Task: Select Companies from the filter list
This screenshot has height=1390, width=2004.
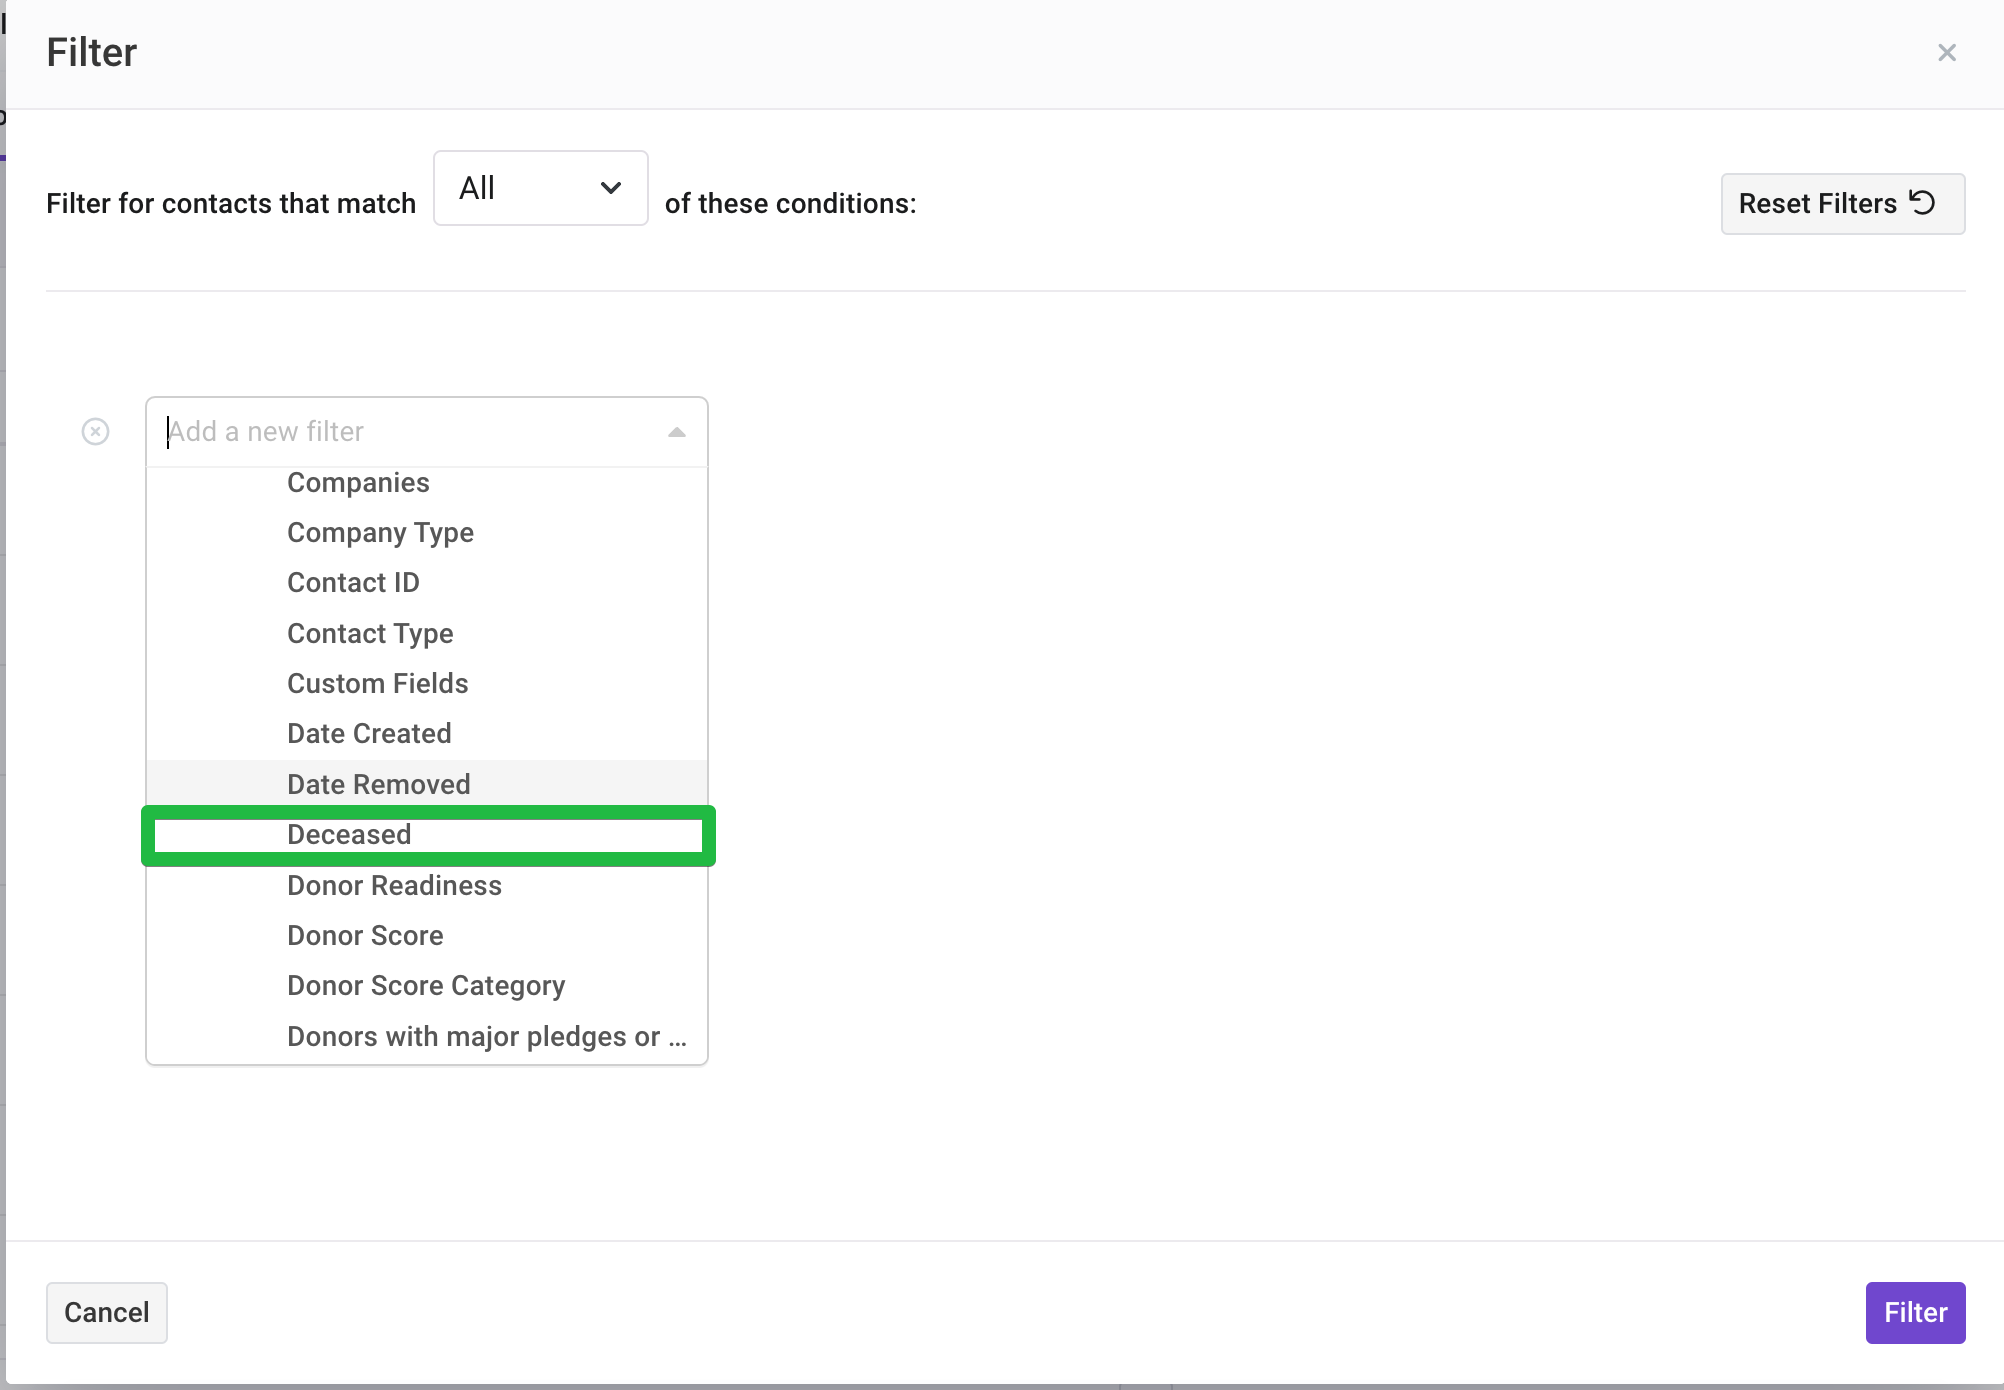Action: 427,483
